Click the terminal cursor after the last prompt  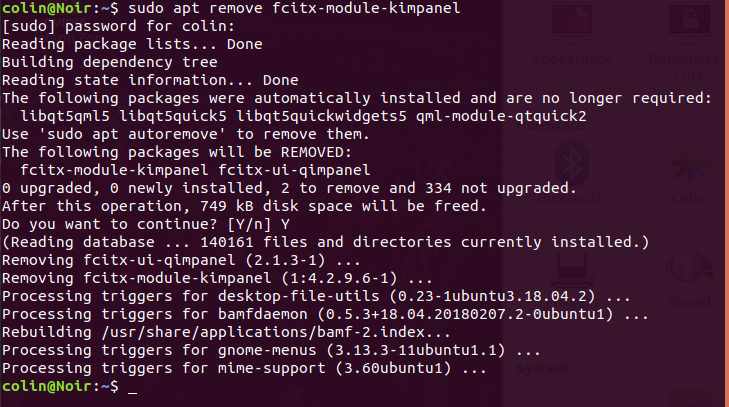133,387
